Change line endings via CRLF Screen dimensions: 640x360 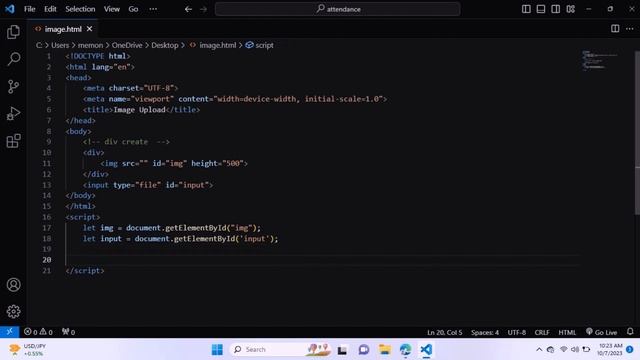click(x=542, y=332)
